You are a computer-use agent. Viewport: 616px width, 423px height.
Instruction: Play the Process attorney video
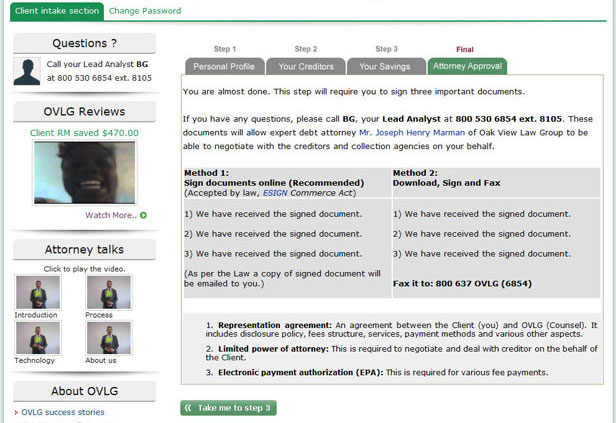(109, 292)
